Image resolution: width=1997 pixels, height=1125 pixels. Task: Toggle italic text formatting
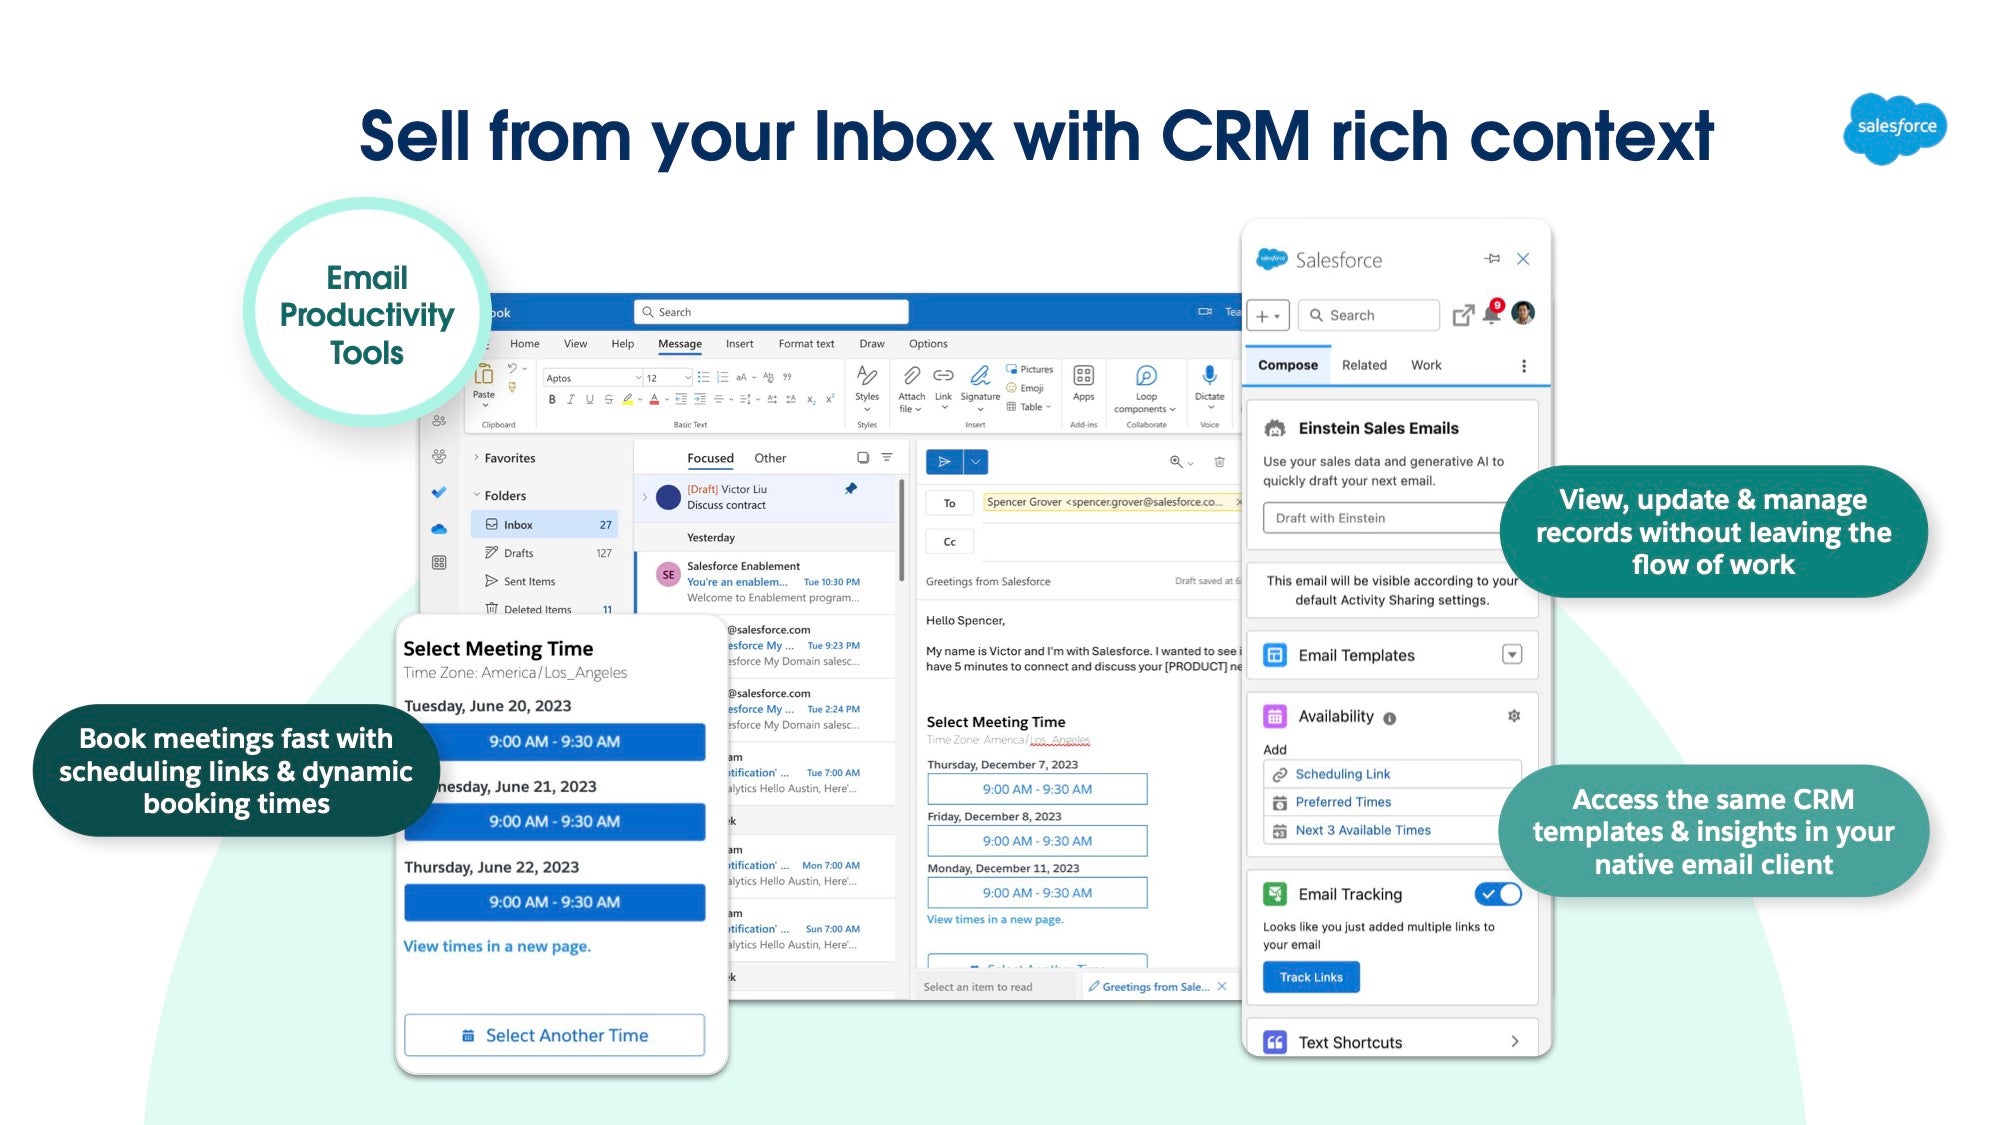coord(570,399)
